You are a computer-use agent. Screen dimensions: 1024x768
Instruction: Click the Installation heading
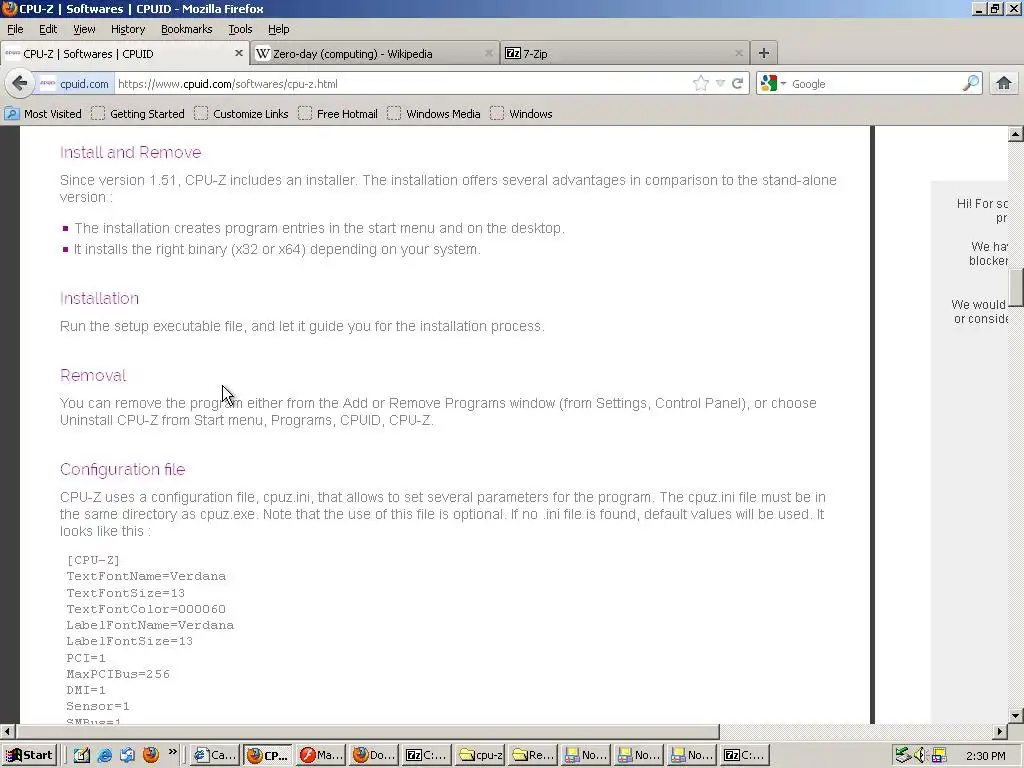[x=99, y=298]
